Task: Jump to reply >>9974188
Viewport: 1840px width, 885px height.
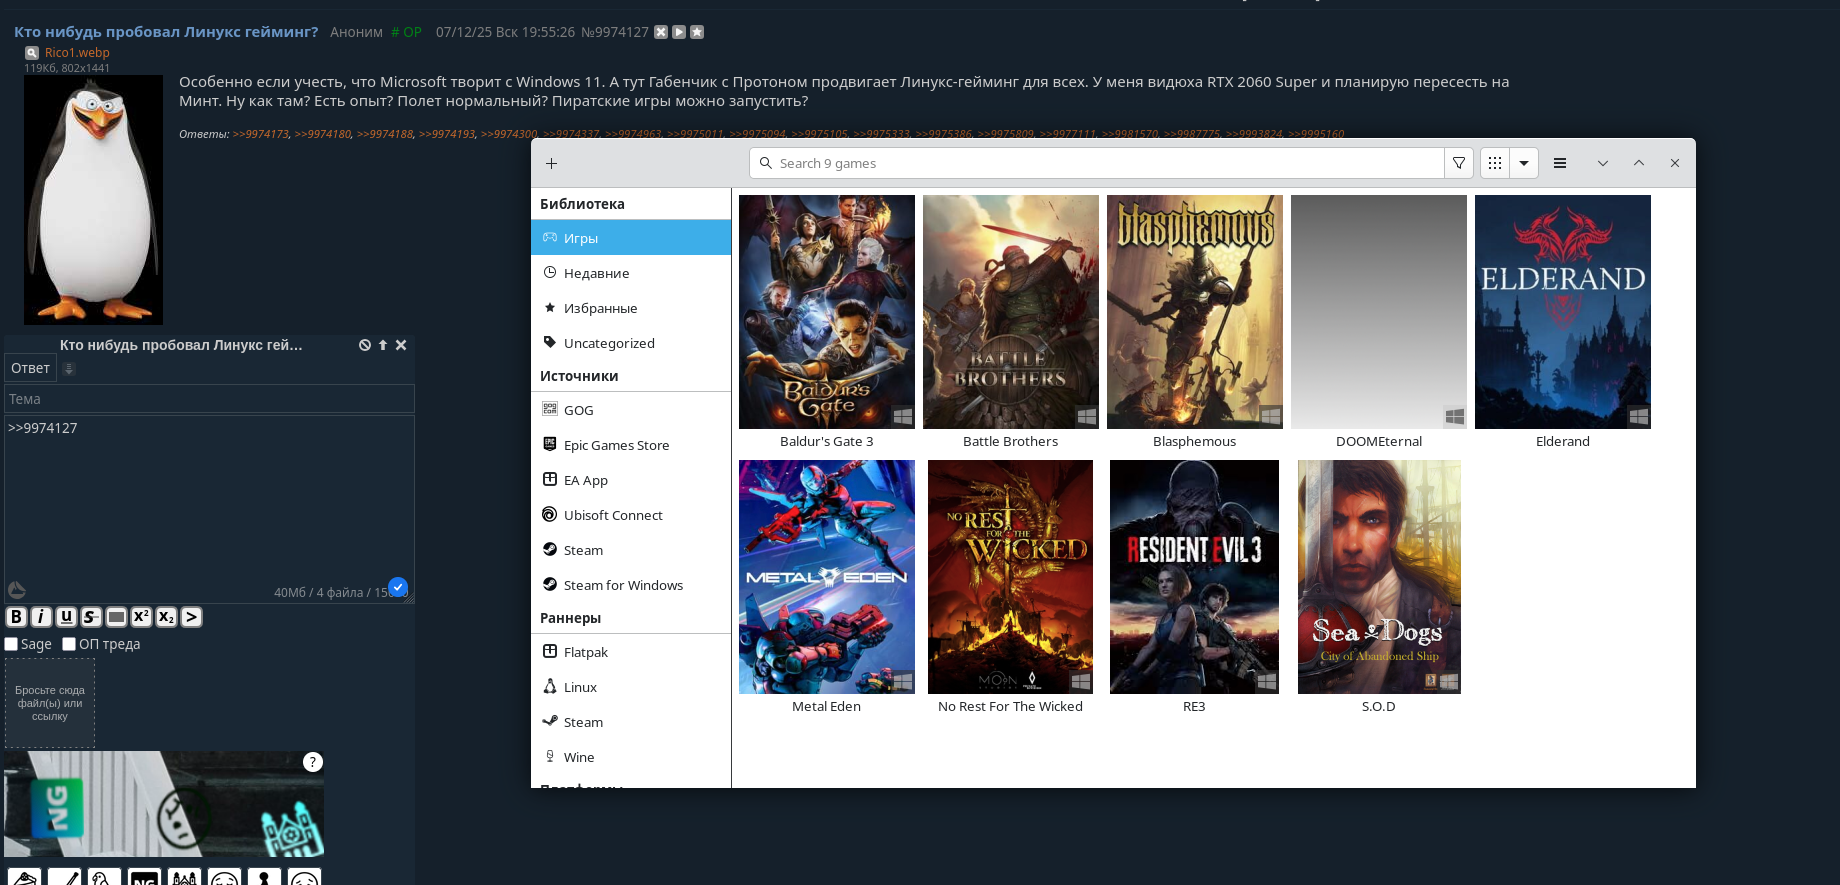Action: [x=385, y=134]
